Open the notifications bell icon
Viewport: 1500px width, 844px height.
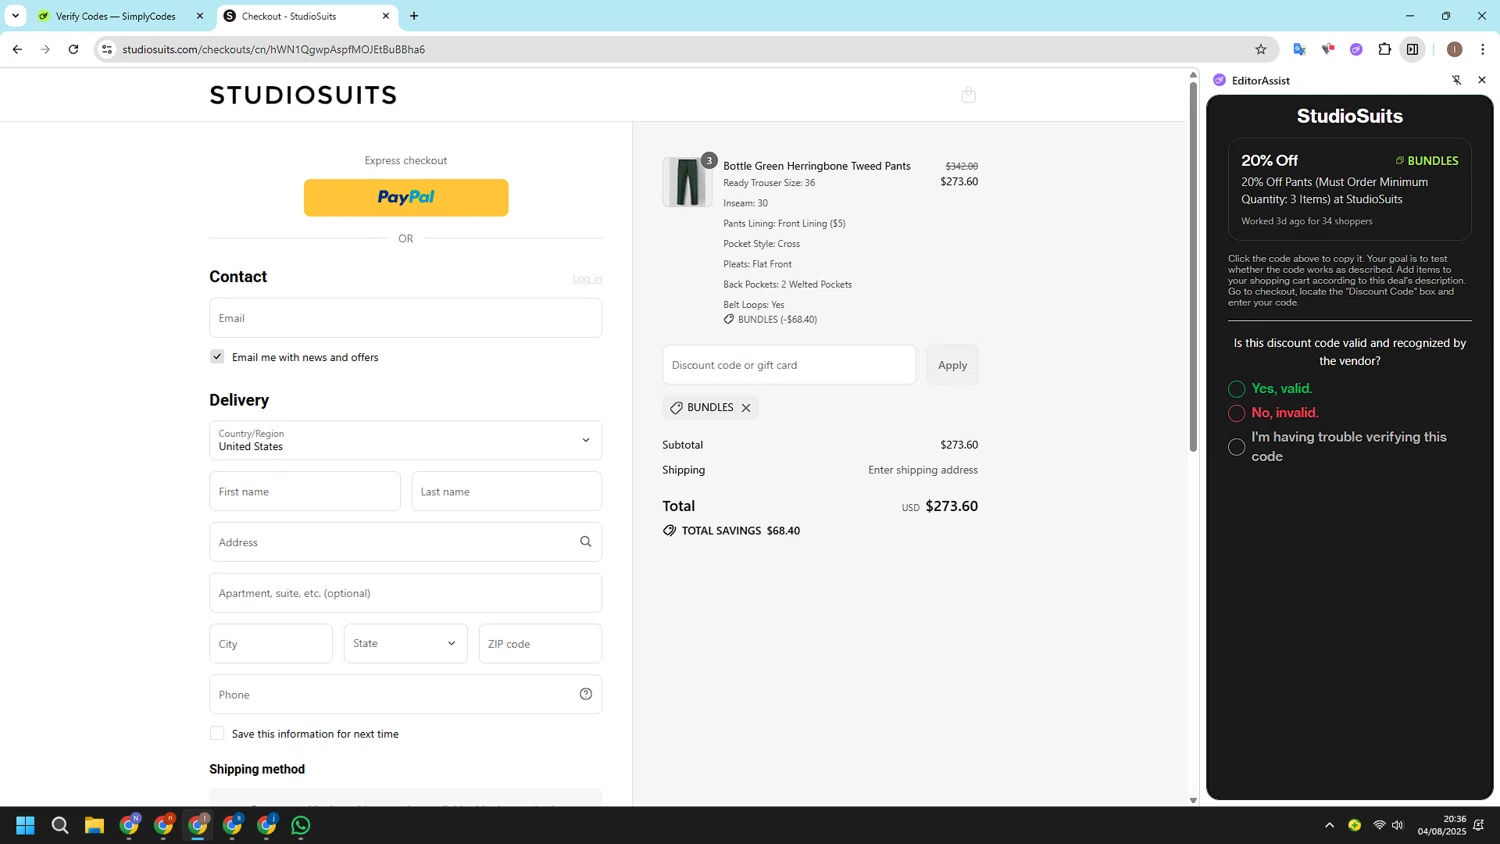[1478, 825]
